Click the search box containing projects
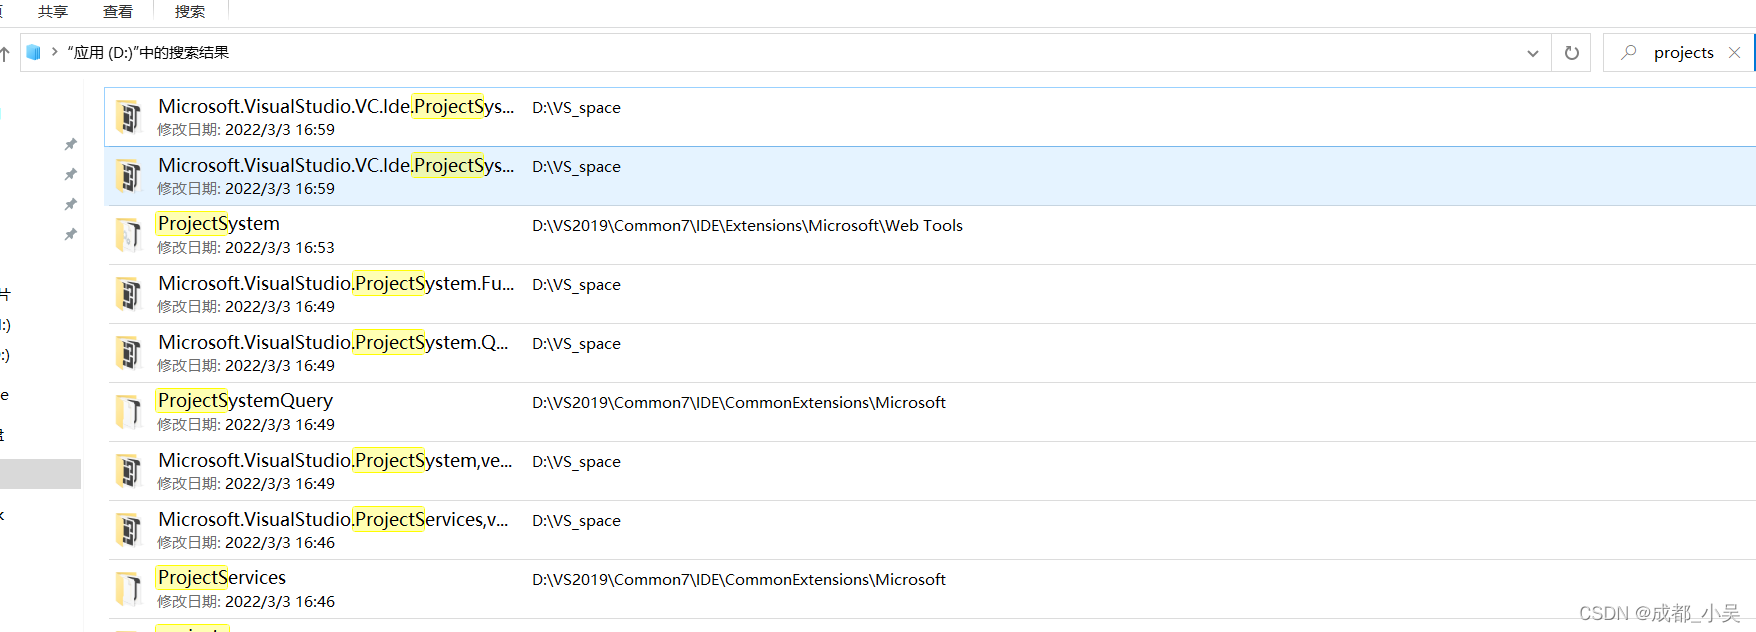The height and width of the screenshot is (632, 1756). click(x=1678, y=52)
